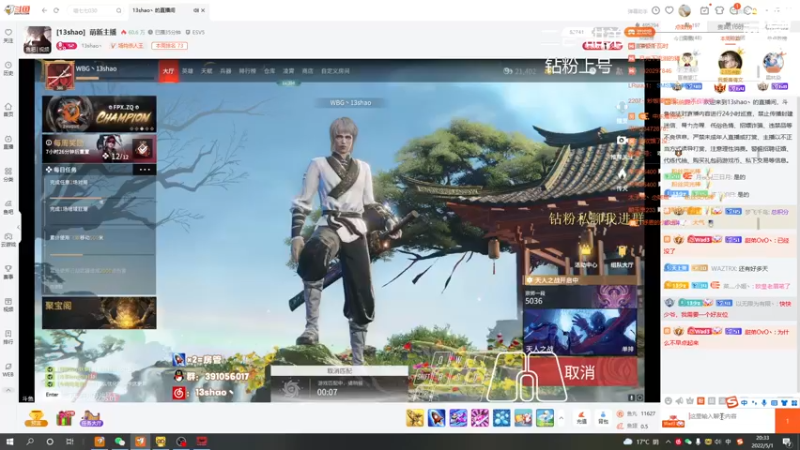
Task: Open the 聚宝阁 treasure banner
Action: point(99,312)
